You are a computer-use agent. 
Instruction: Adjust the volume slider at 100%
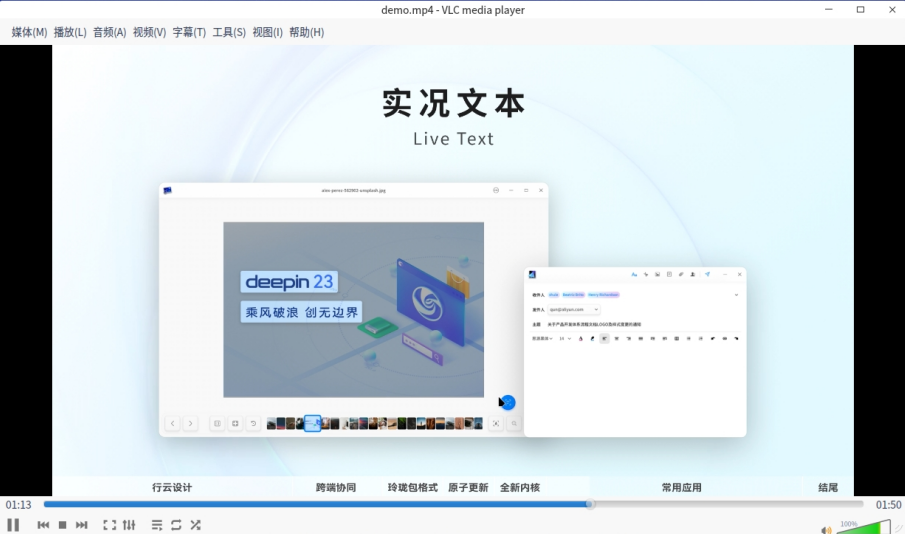[864, 526]
